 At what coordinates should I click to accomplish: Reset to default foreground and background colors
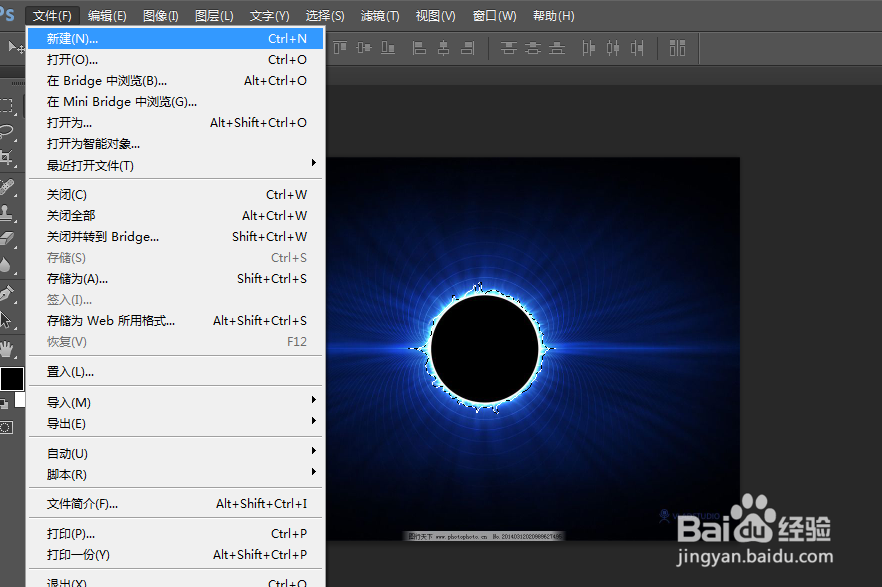point(4,403)
